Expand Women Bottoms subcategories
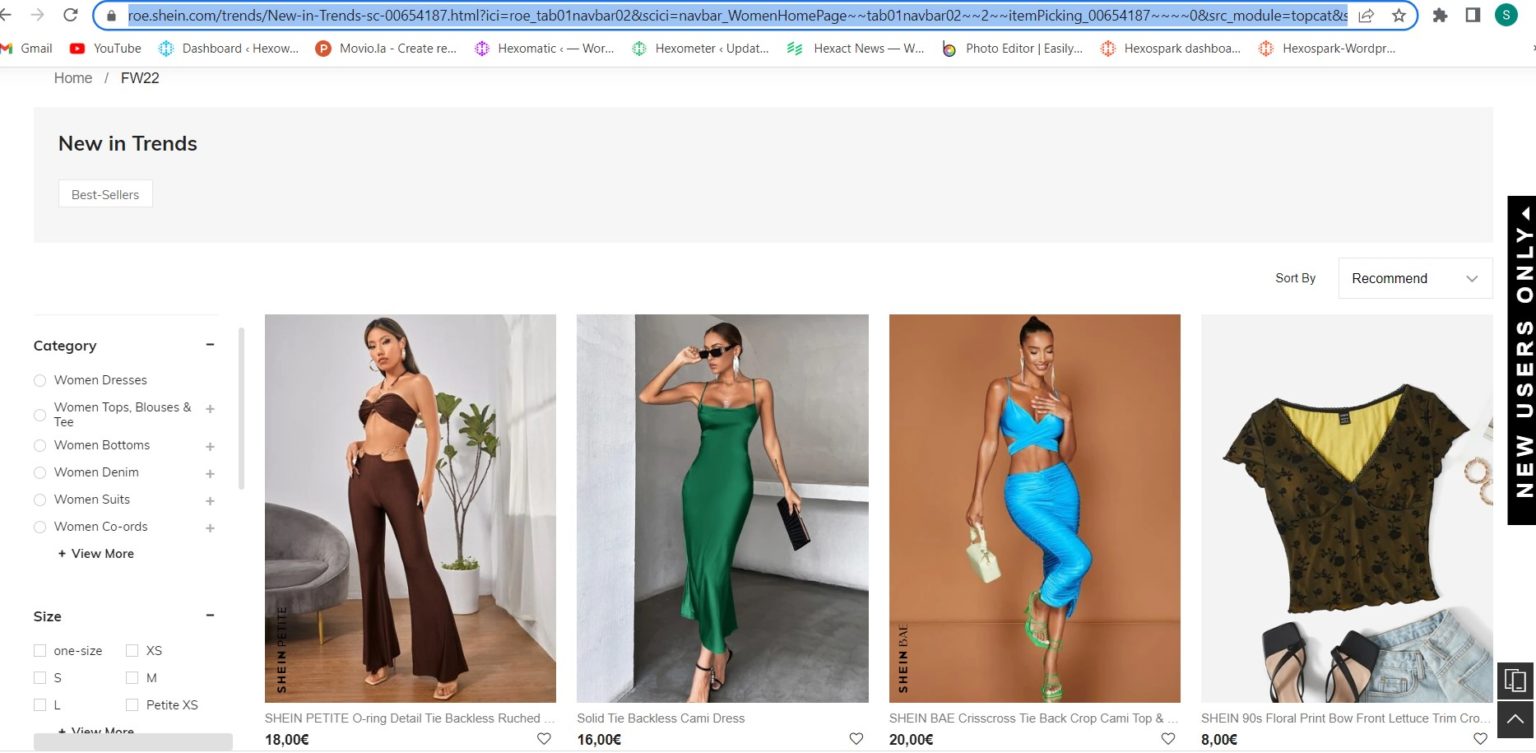 point(210,446)
